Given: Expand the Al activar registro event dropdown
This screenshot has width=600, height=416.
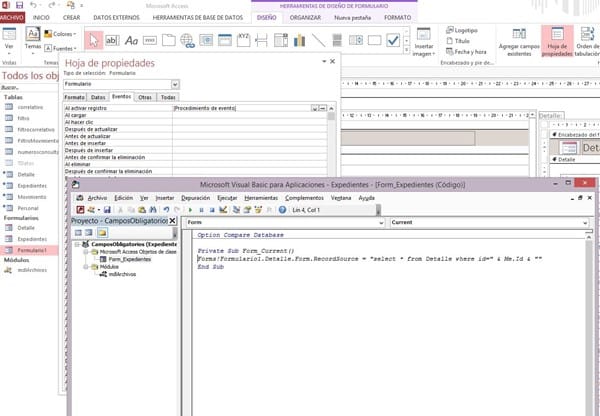Looking at the screenshot, I should 316,107.
